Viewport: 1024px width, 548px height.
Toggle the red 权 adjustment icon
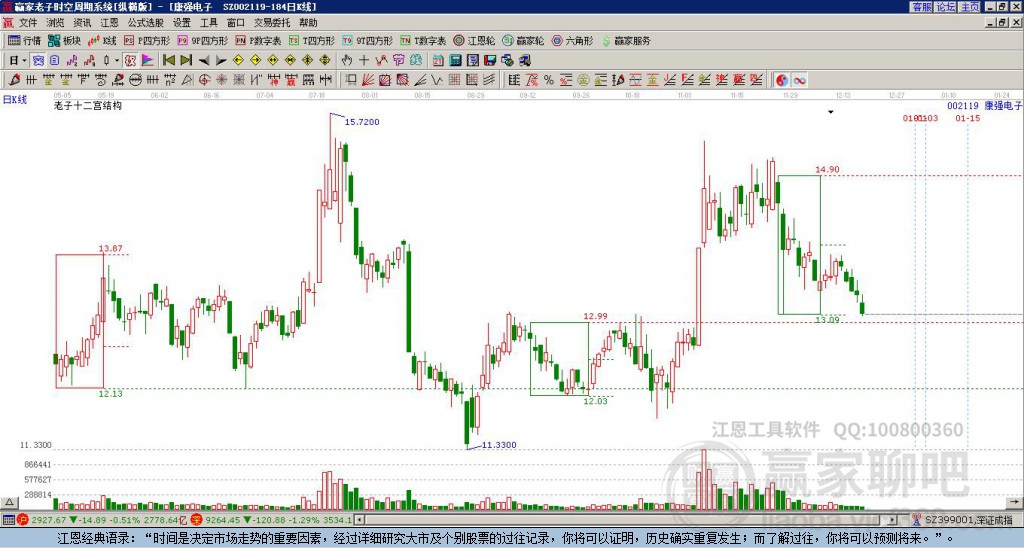130,61
